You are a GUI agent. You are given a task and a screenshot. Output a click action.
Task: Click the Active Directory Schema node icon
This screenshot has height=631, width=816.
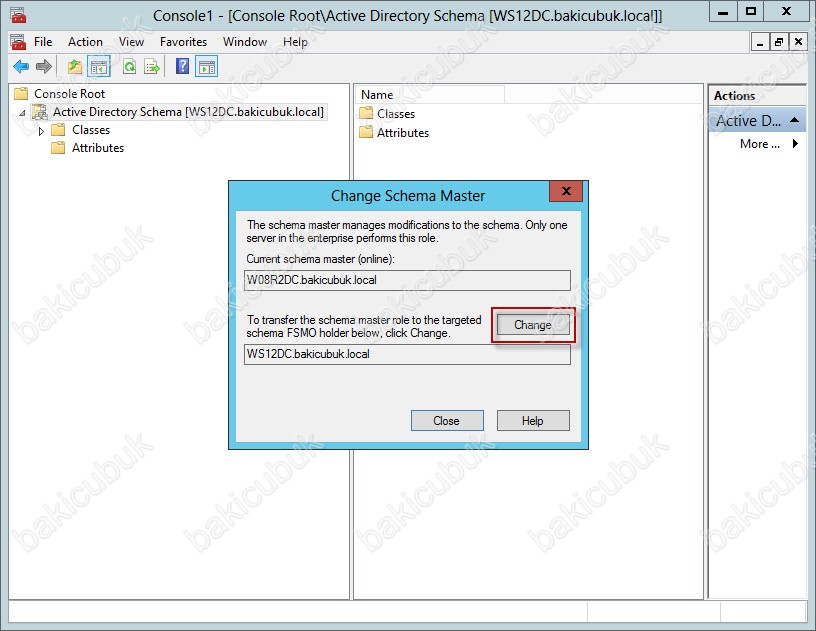pyautogui.click(x=40, y=111)
